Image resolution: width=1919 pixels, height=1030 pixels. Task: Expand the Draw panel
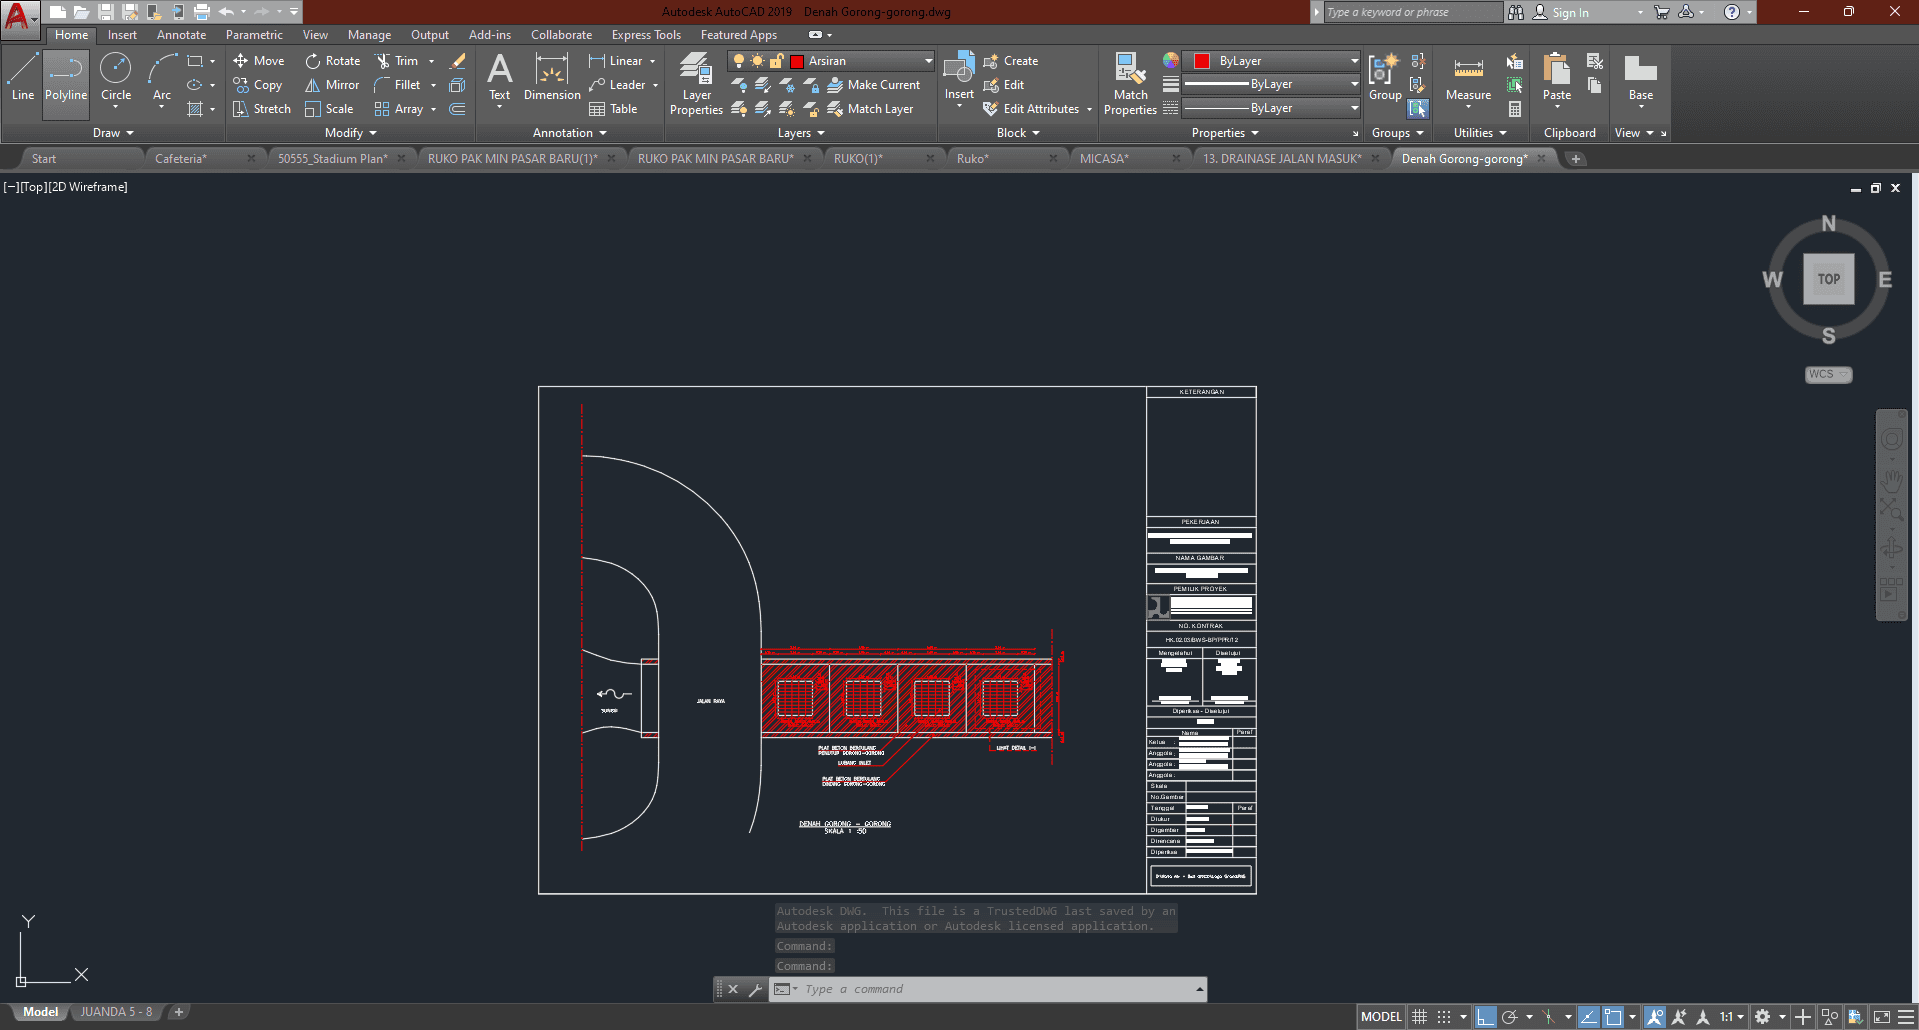[113, 133]
